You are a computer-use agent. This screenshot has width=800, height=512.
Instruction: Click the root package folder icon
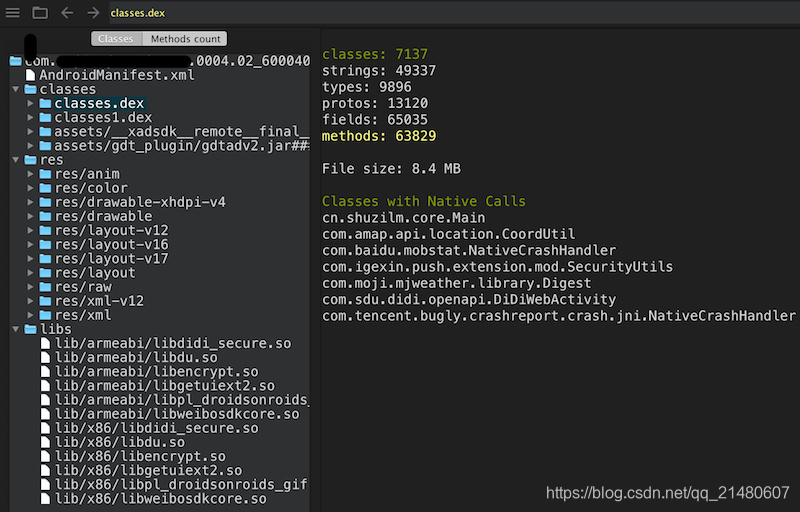click(x=16, y=61)
